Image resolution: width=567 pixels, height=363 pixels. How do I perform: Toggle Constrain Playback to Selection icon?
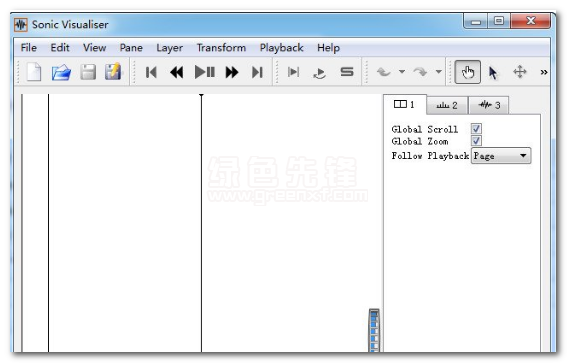(x=293, y=72)
